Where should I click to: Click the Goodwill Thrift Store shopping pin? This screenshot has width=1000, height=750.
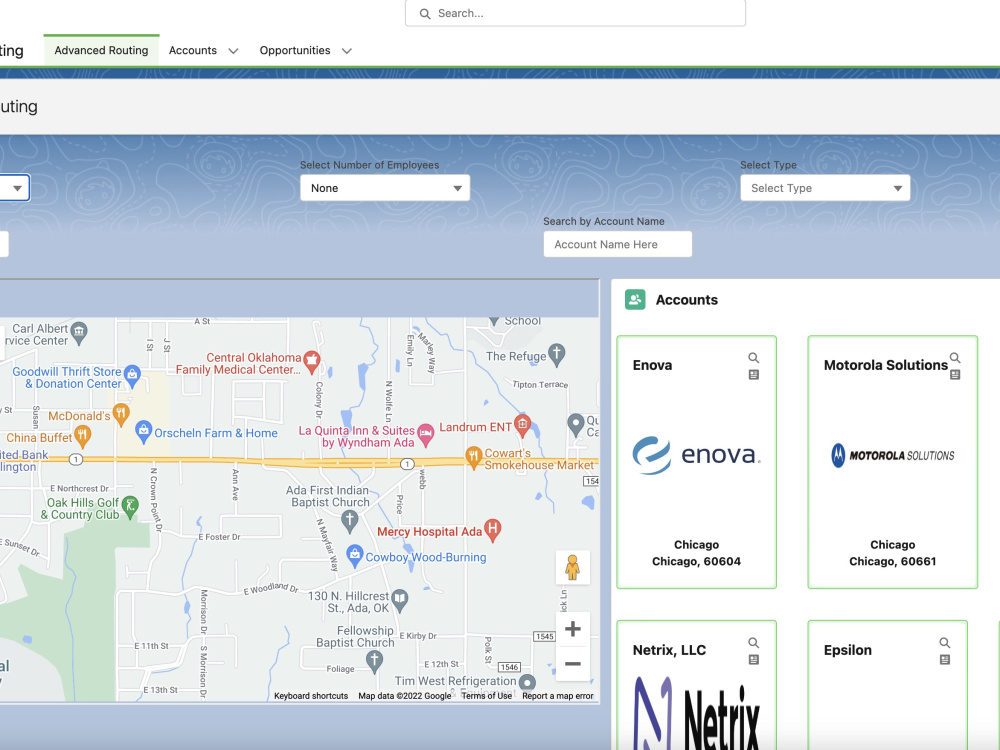[x=132, y=375]
